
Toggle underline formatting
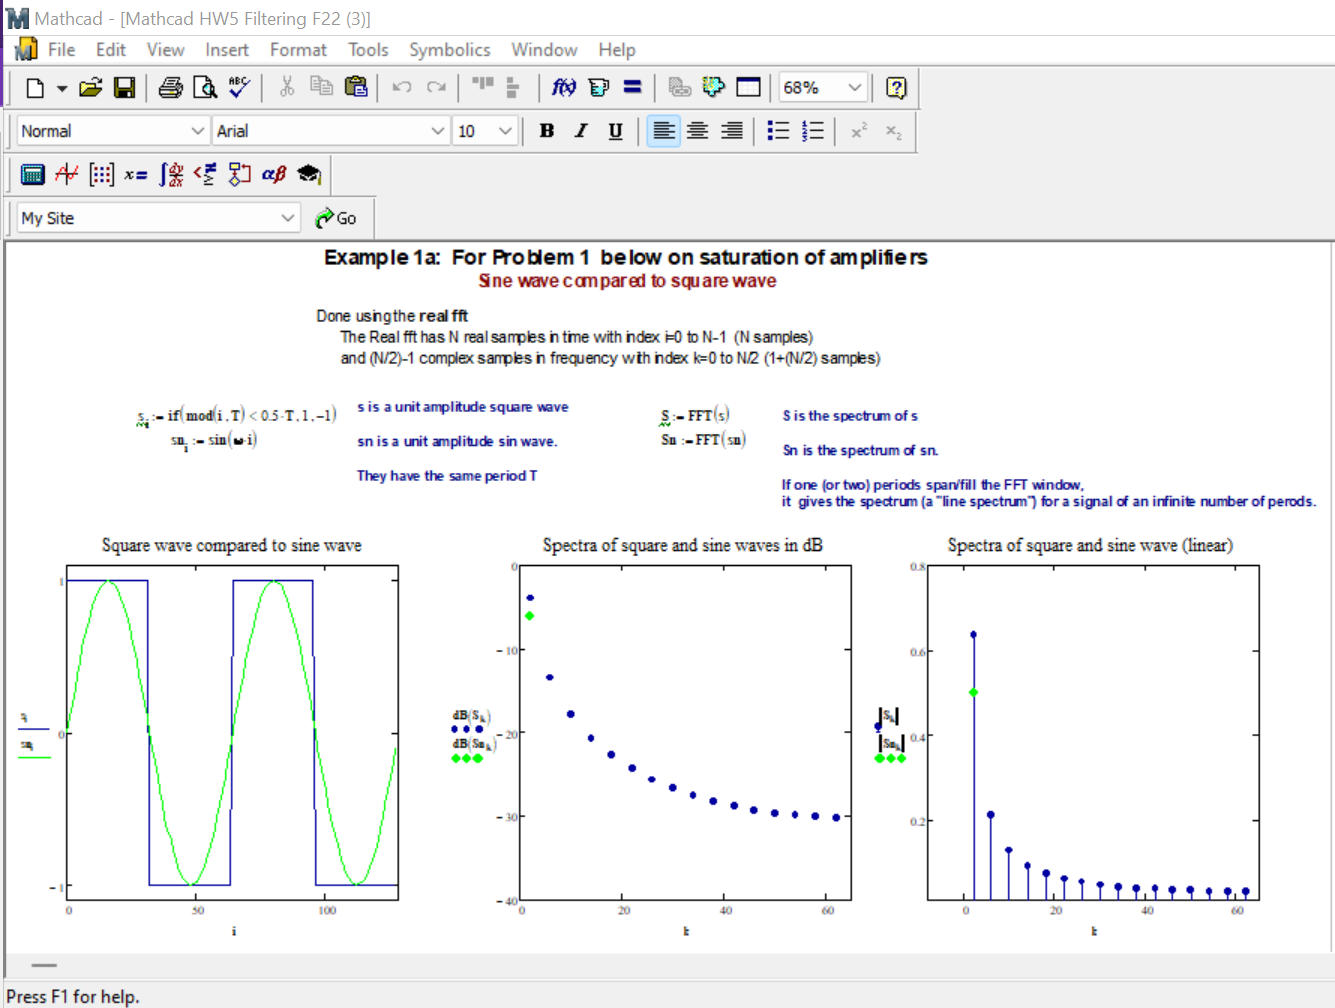click(x=615, y=131)
